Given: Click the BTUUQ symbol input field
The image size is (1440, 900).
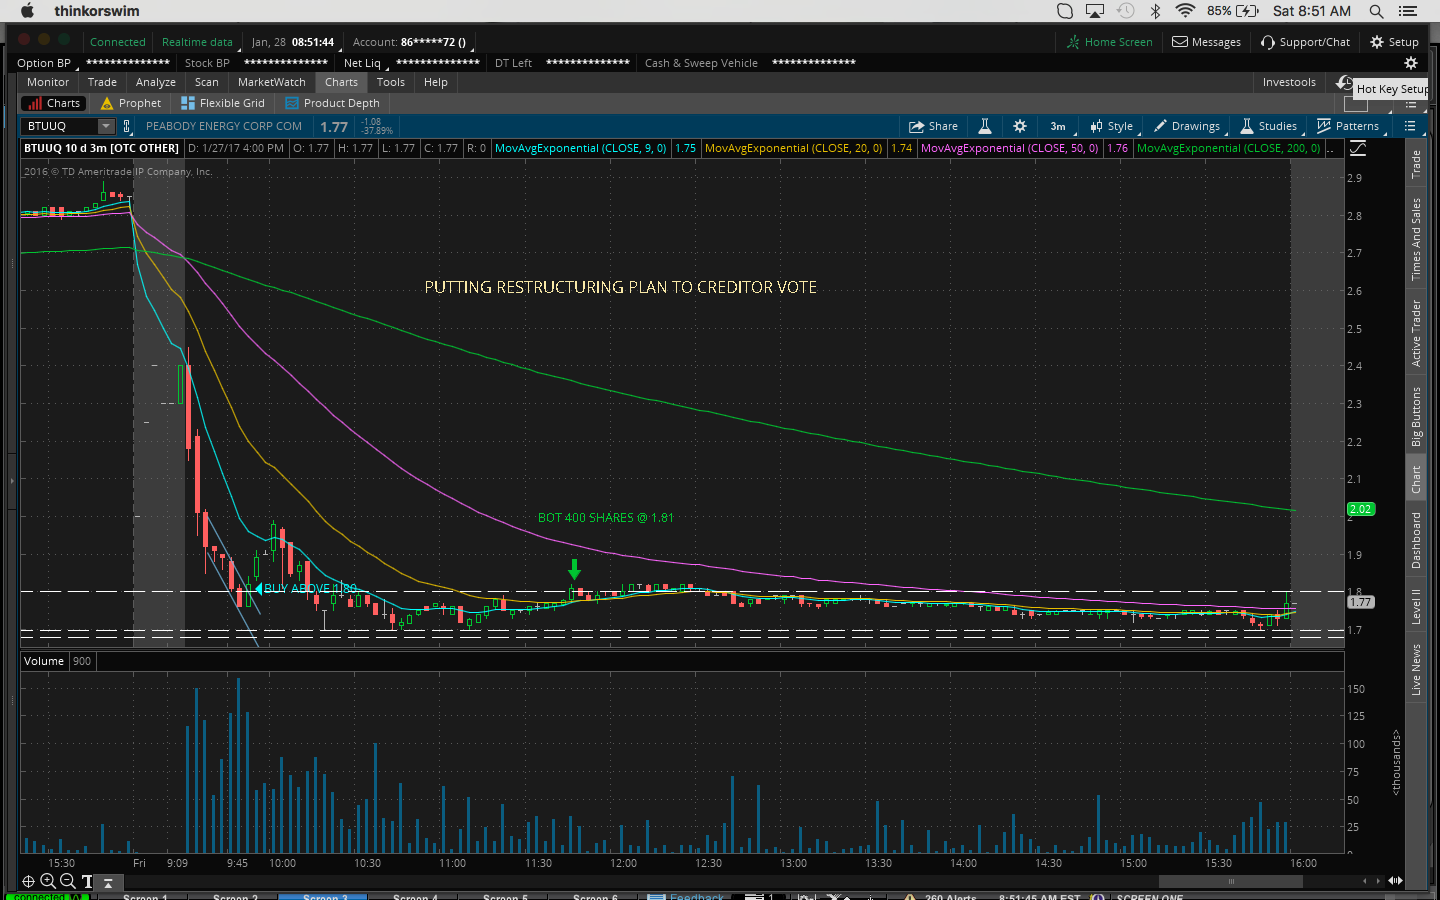Looking at the screenshot, I should coord(60,126).
